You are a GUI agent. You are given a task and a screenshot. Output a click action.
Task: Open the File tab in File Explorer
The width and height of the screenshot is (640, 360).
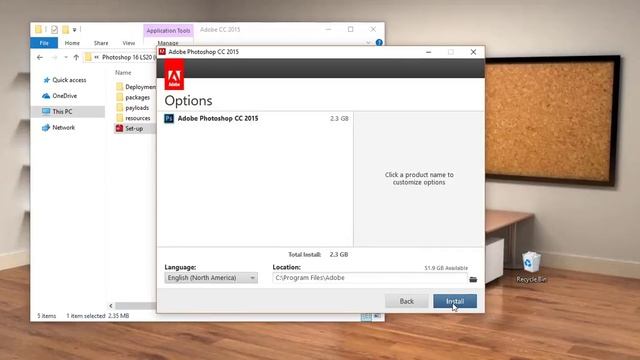pos(44,43)
